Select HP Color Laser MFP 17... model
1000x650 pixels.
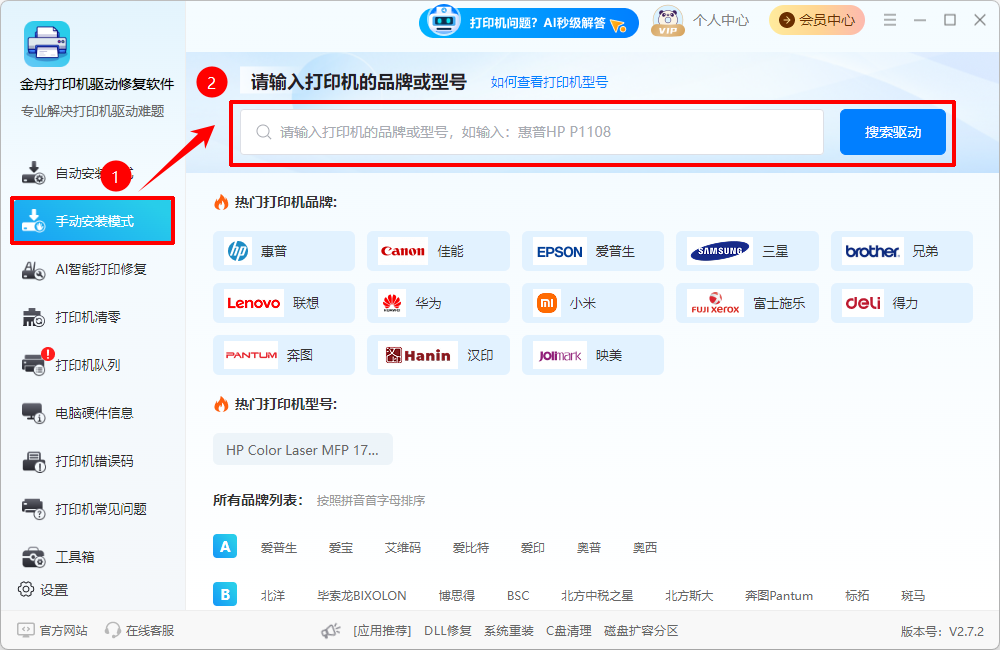303,450
